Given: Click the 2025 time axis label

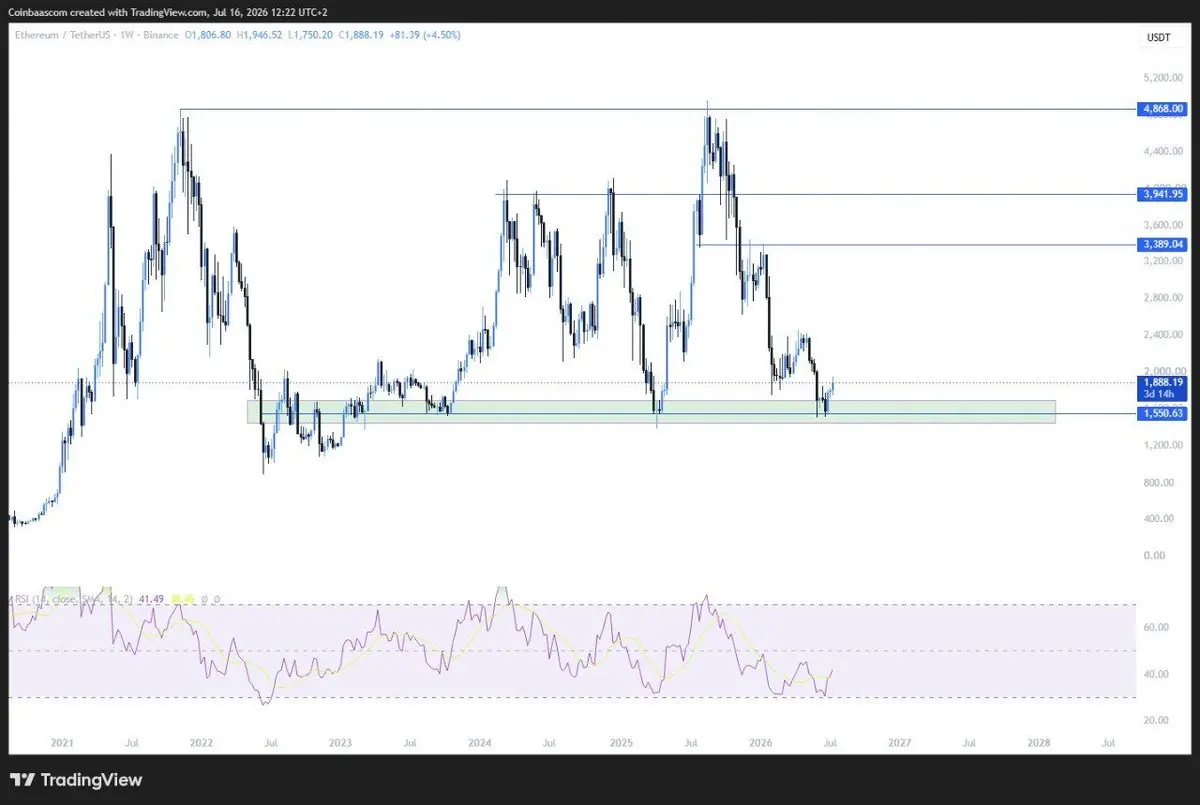Looking at the screenshot, I should tap(621, 744).
